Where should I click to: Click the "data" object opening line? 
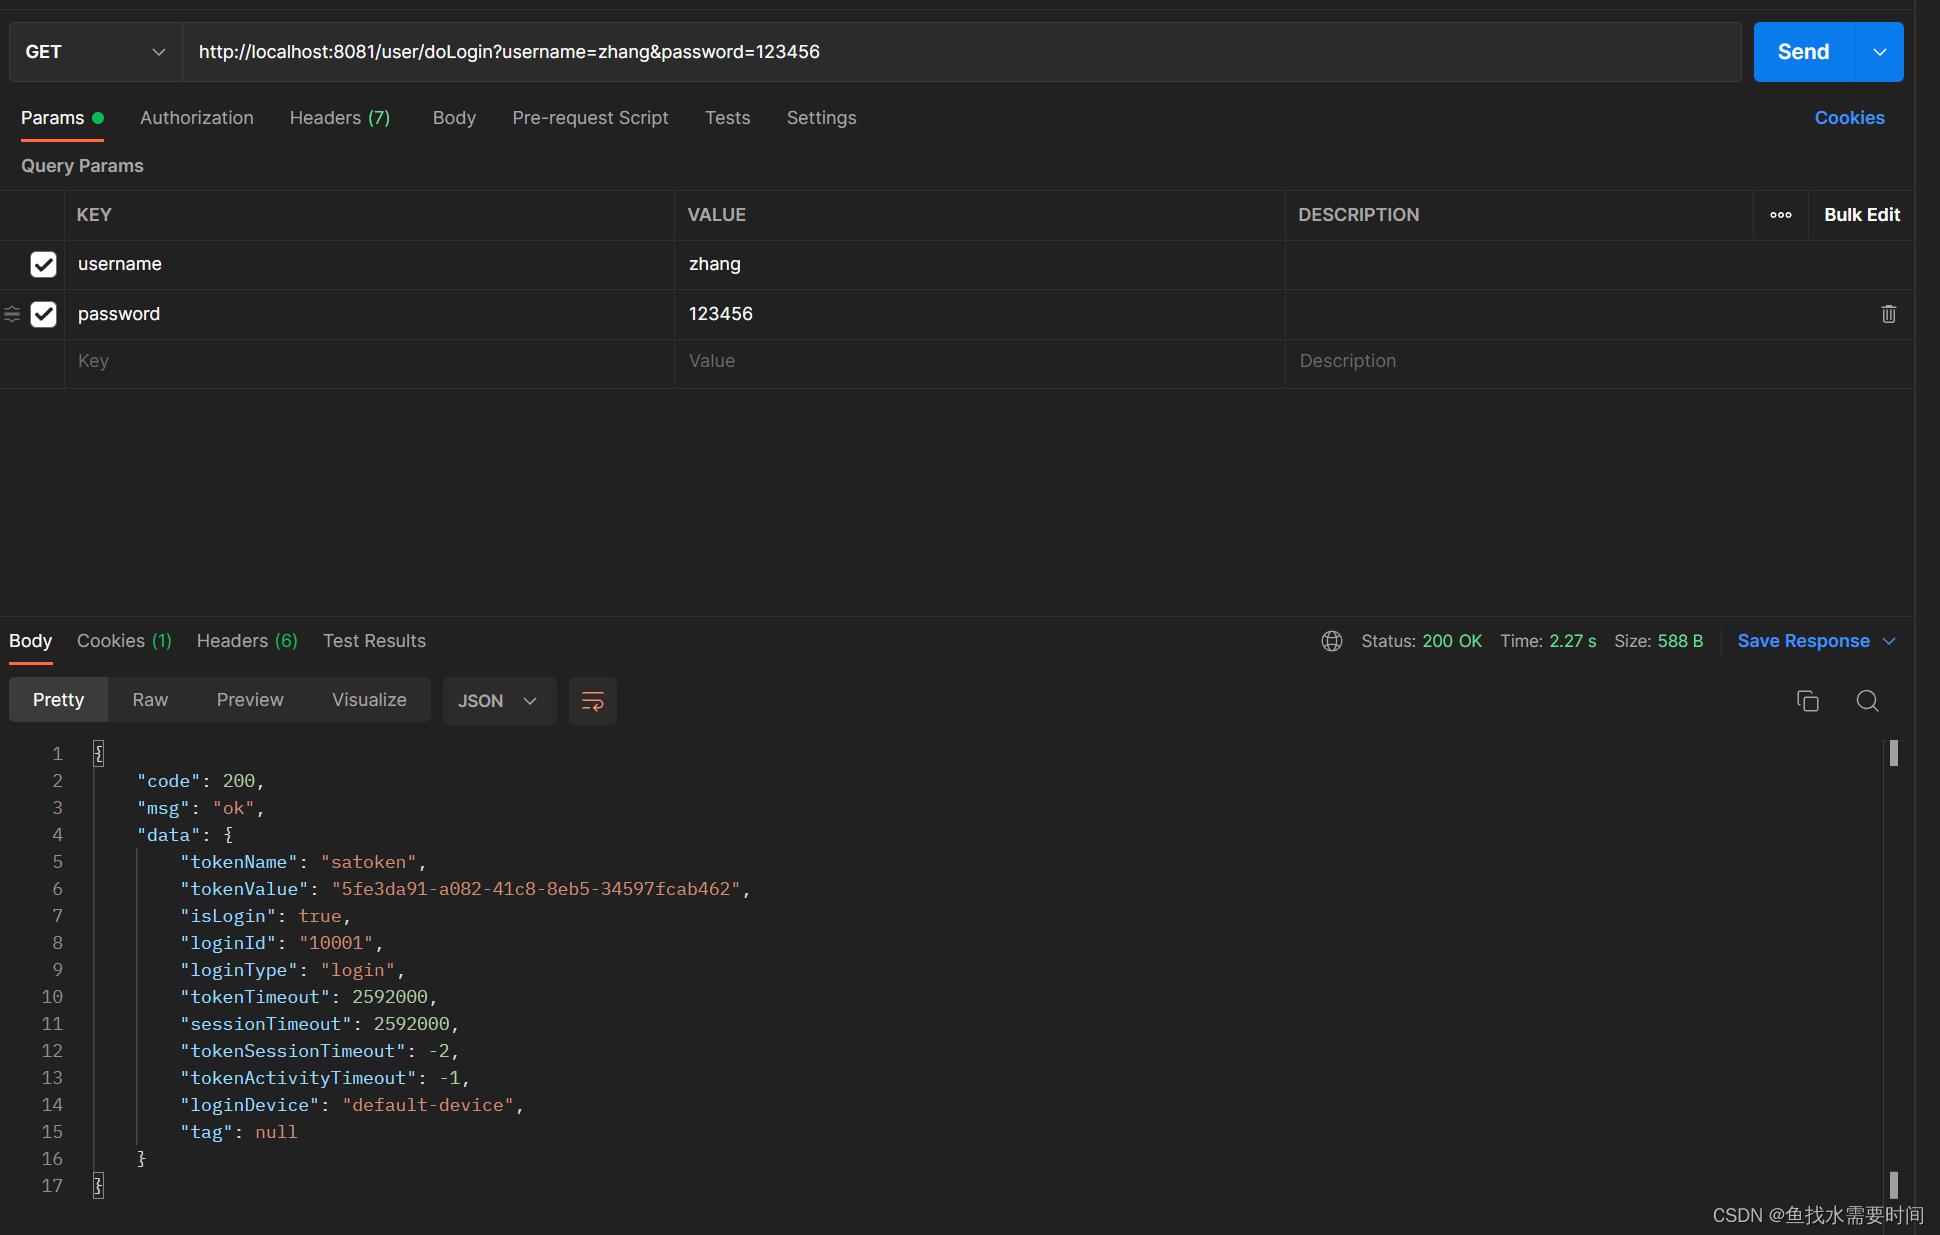[x=184, y=835]
